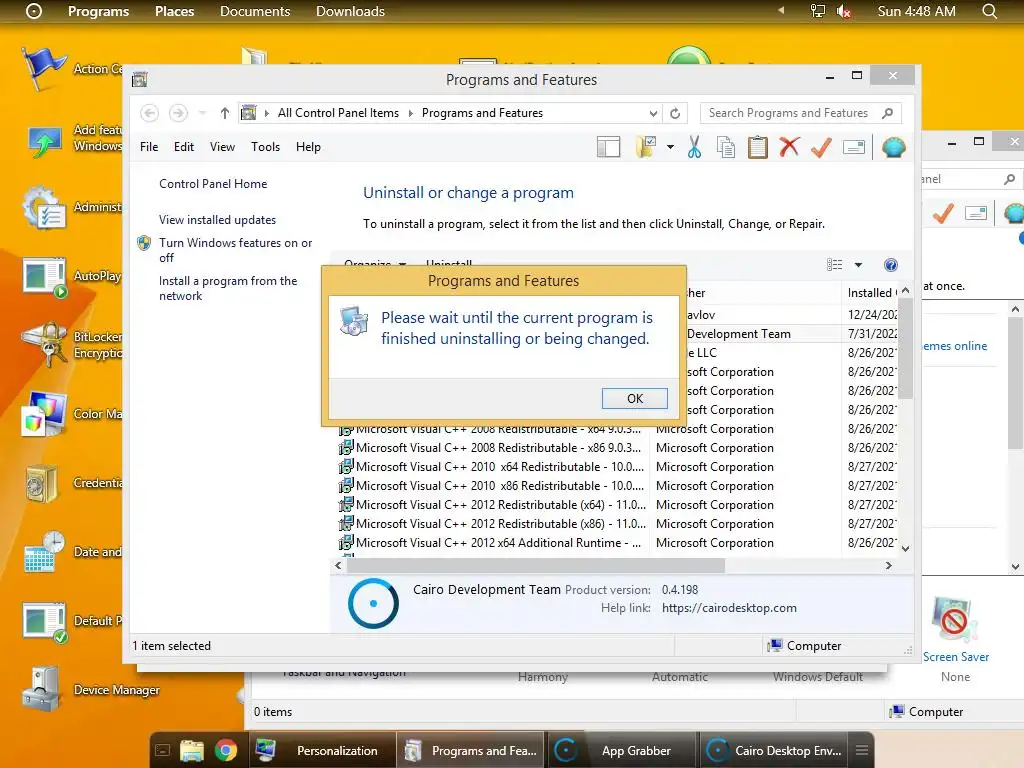The image size is (1024, 768).
Task: Open Device Manager desktop icon
Action: click(90, 690)
